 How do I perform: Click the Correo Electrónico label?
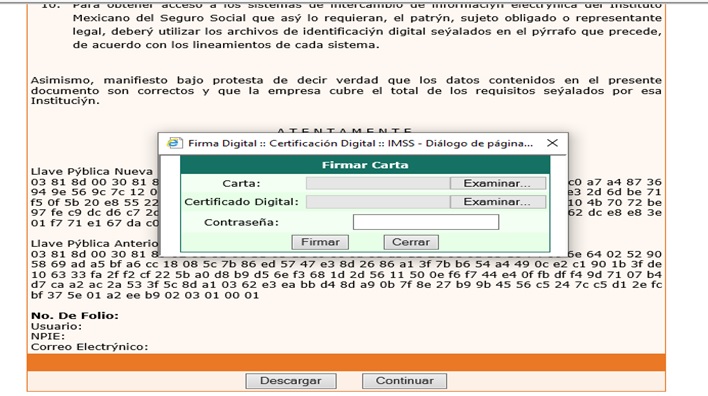coord(89,347)
